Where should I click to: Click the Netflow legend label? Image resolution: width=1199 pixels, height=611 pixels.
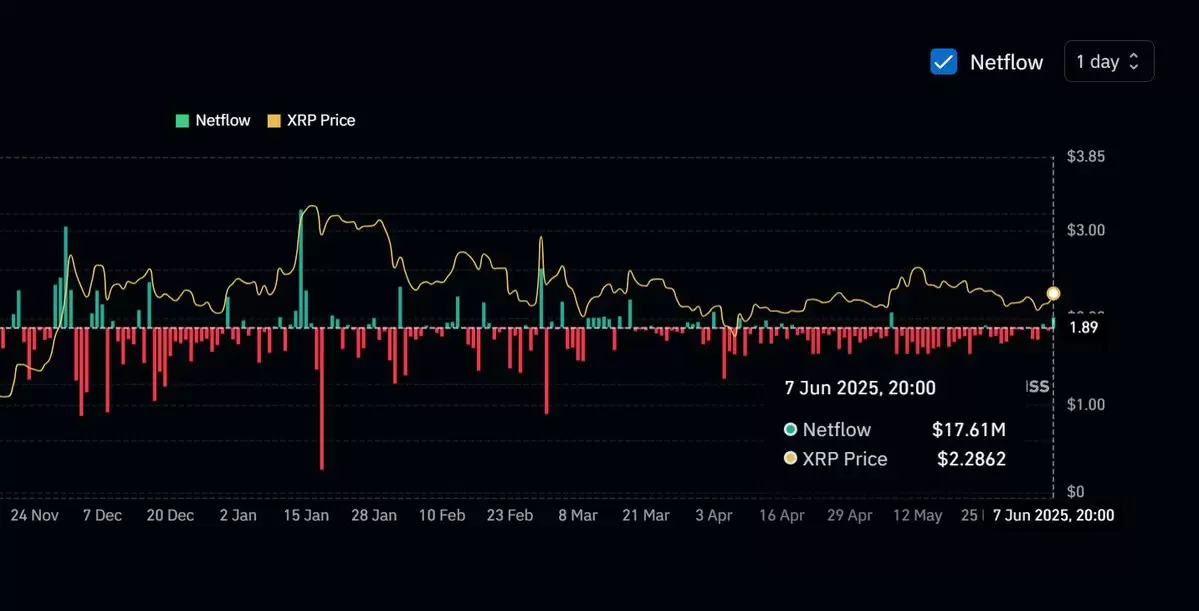(223, 120)
